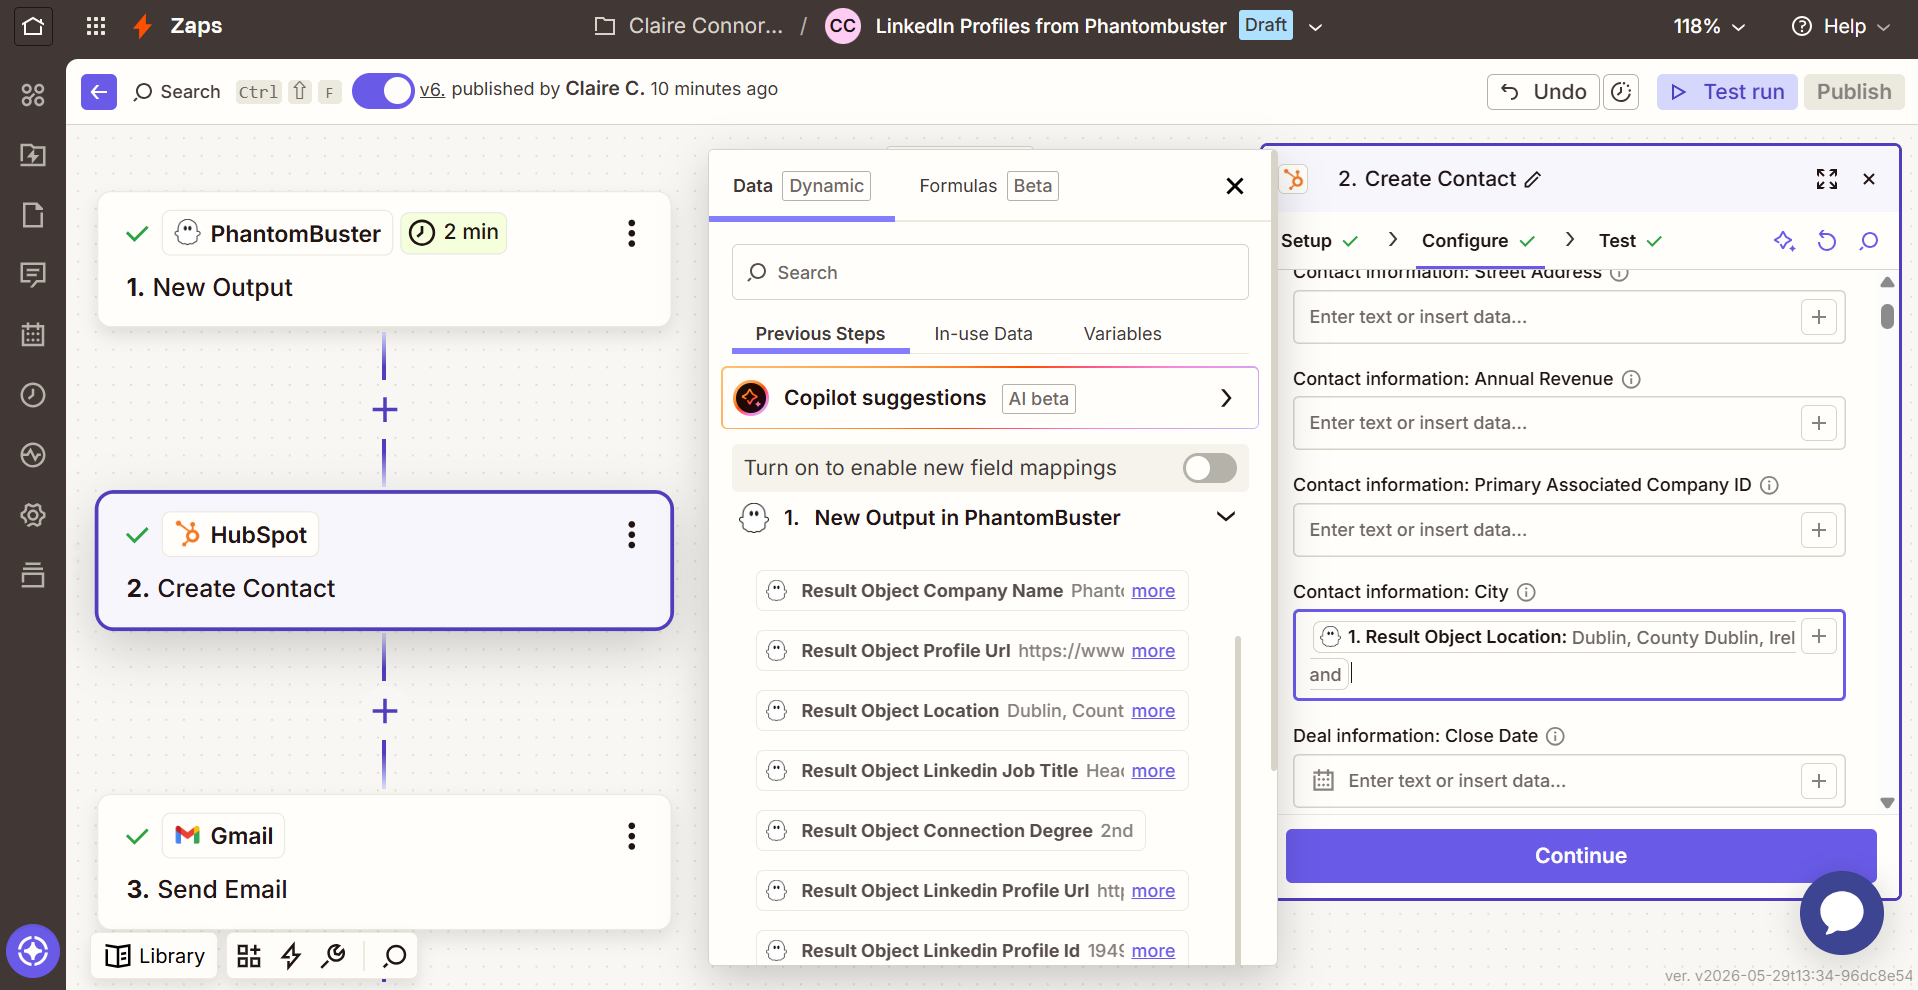Click the bottom toolbar search magnifier
The width and height of the screenshot is (1918, 990).
click(x=395, y=956)
